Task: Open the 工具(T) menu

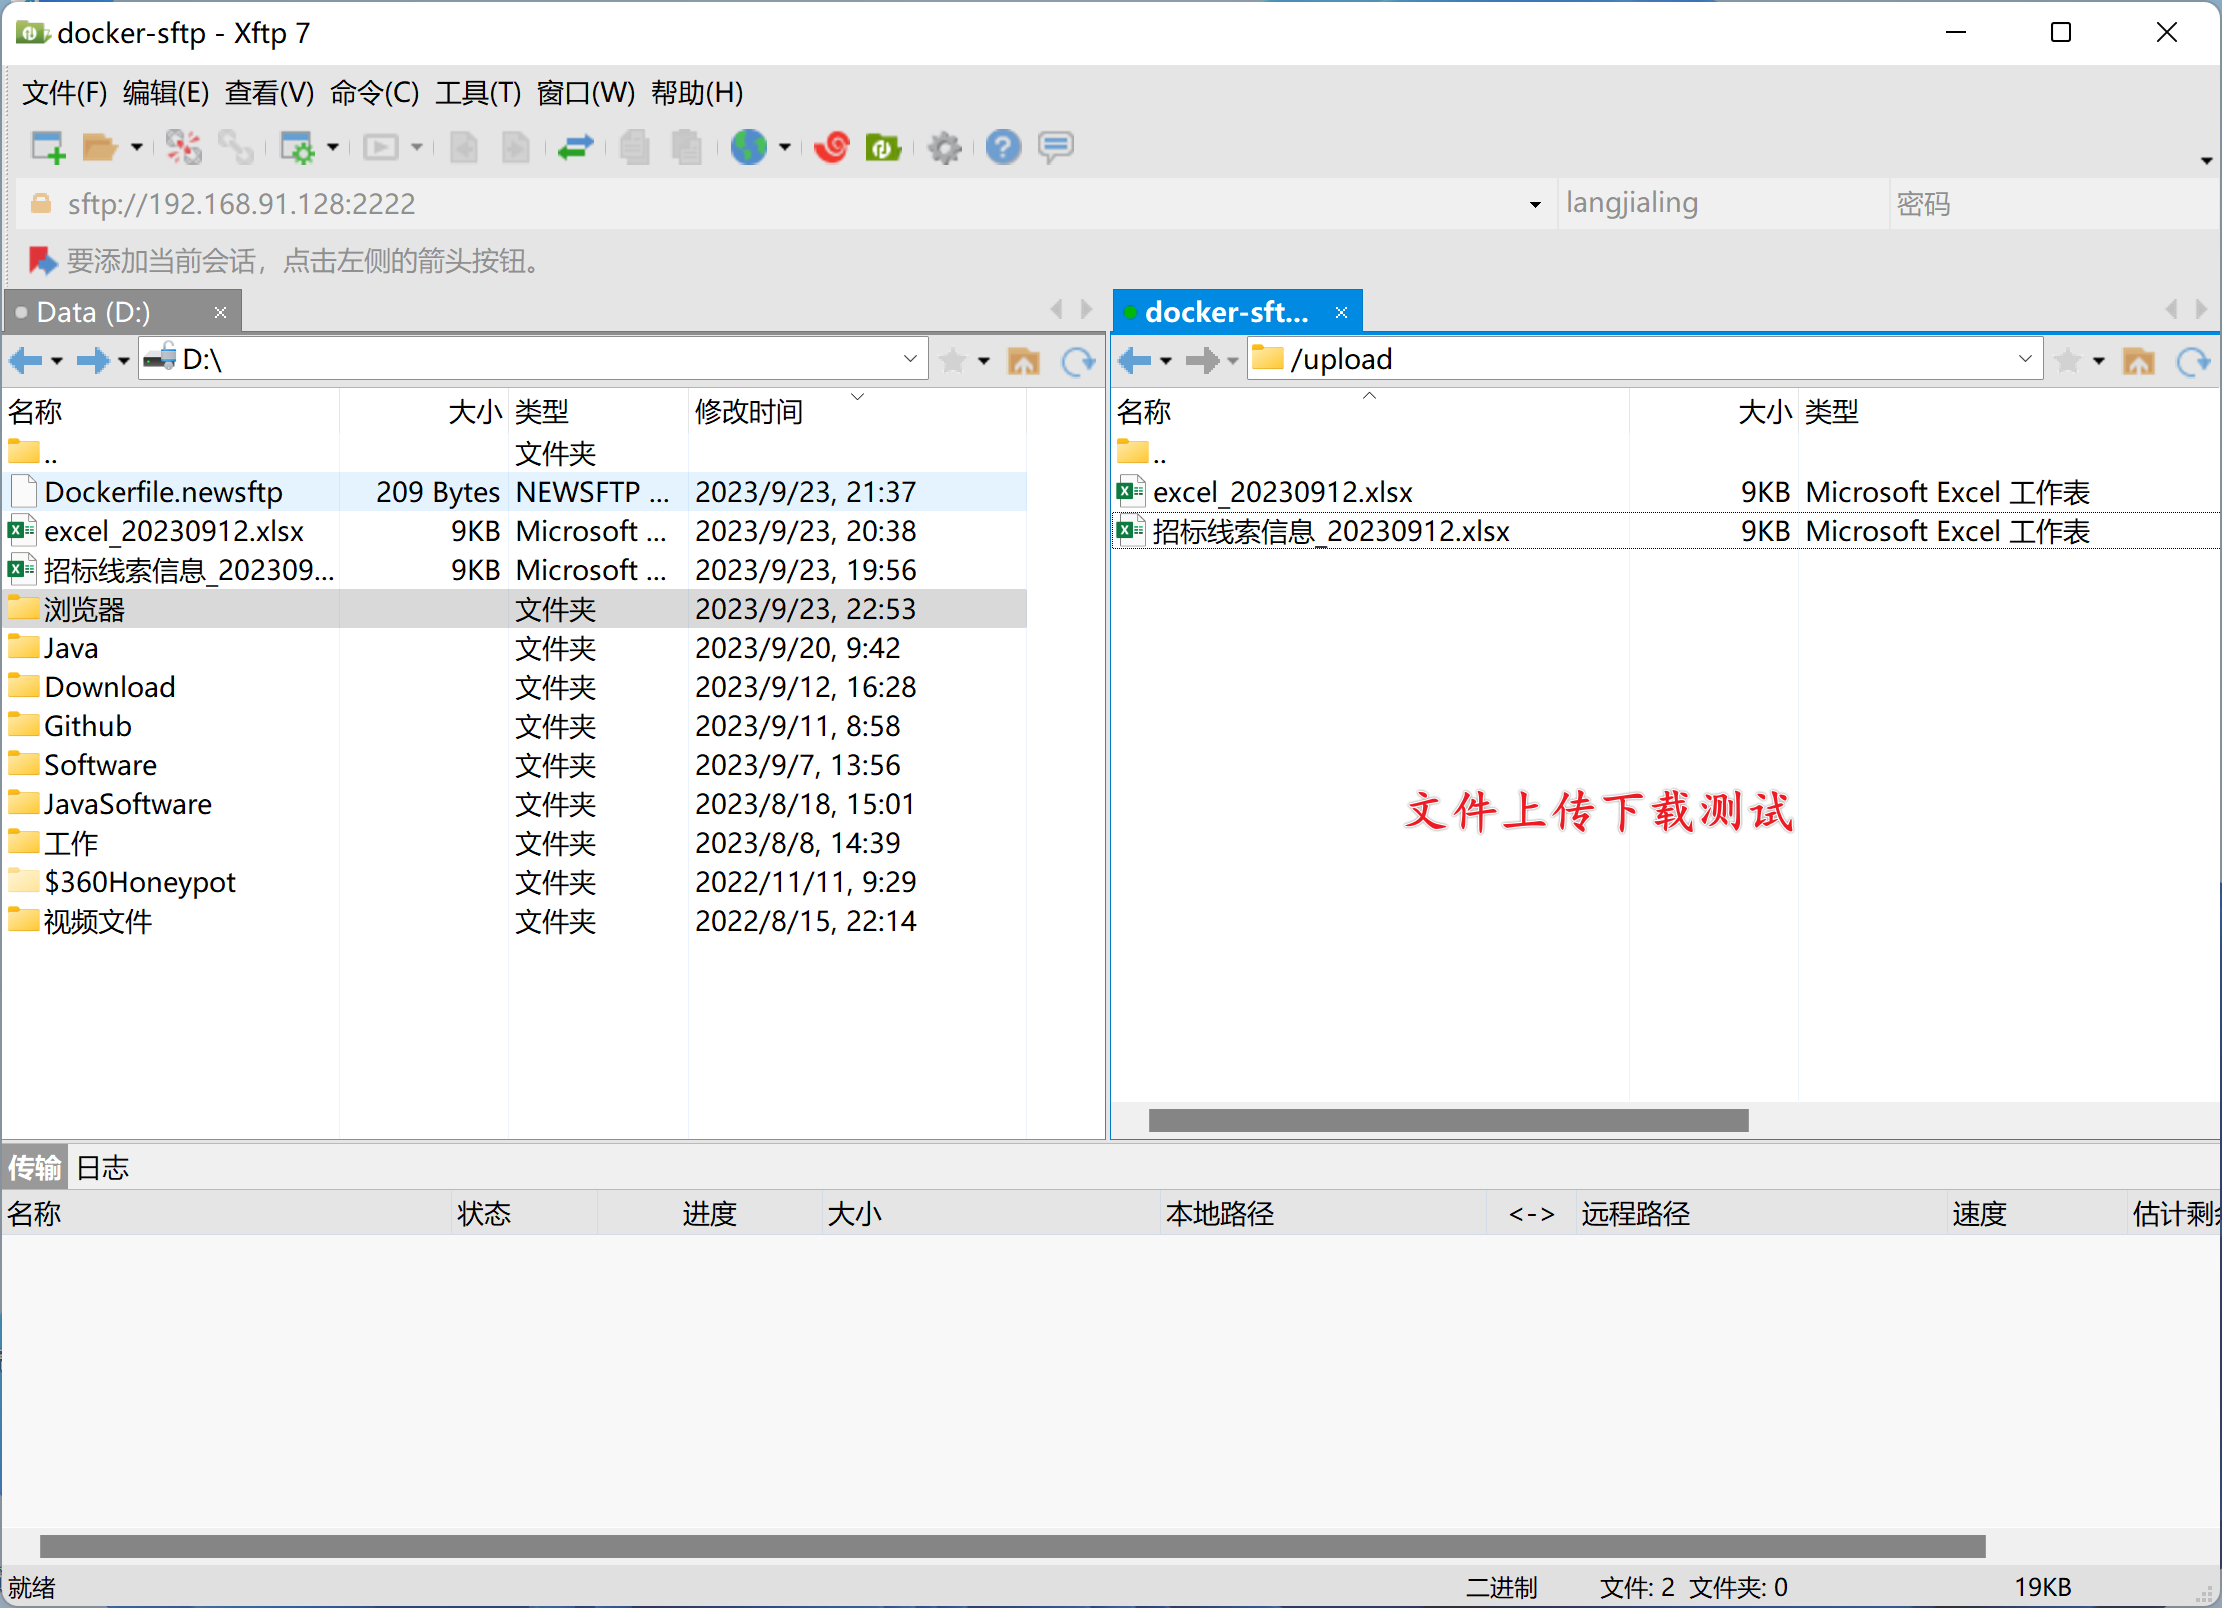Action: pyautogui.click(x=477, y=93)
